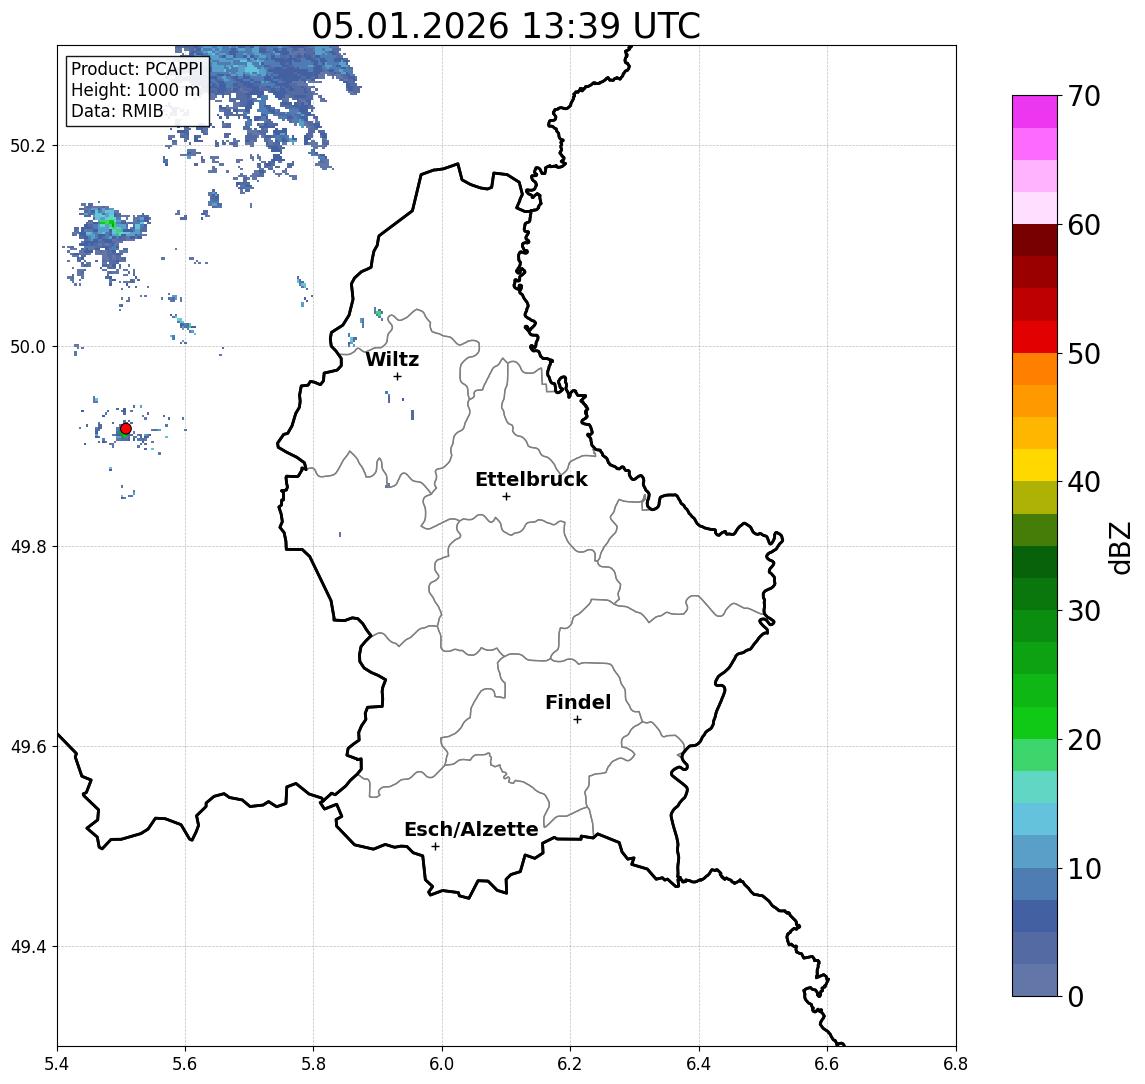Click the 'Product: PCAPPI' legend line

pos(137,69)
